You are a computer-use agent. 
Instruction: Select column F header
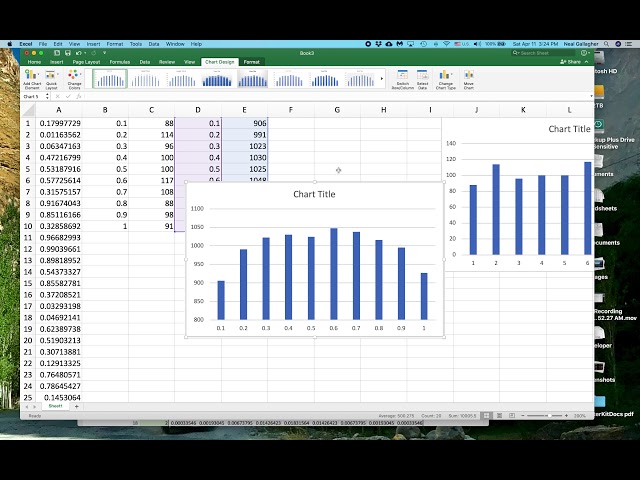(291, 110)
